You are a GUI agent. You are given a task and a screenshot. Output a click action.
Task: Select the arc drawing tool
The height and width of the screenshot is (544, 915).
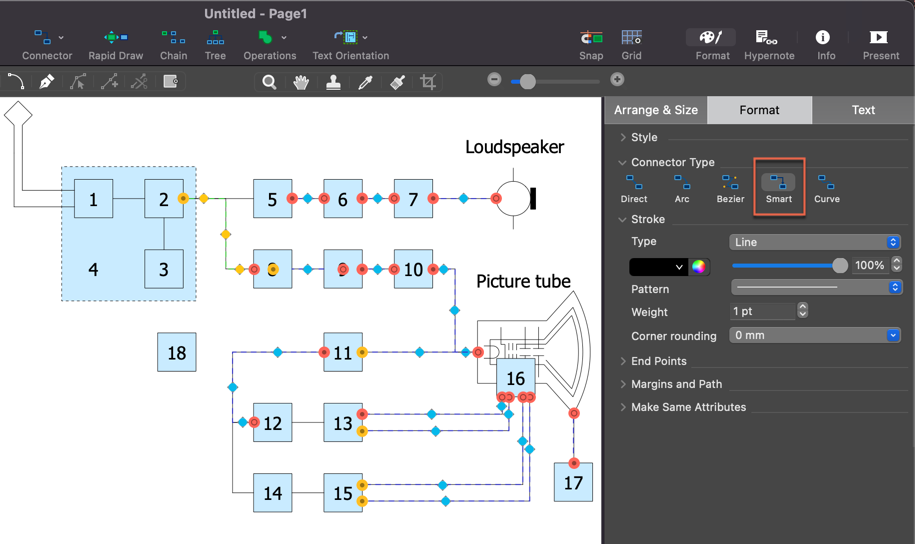pyautogui.click(x=16, y=82)
